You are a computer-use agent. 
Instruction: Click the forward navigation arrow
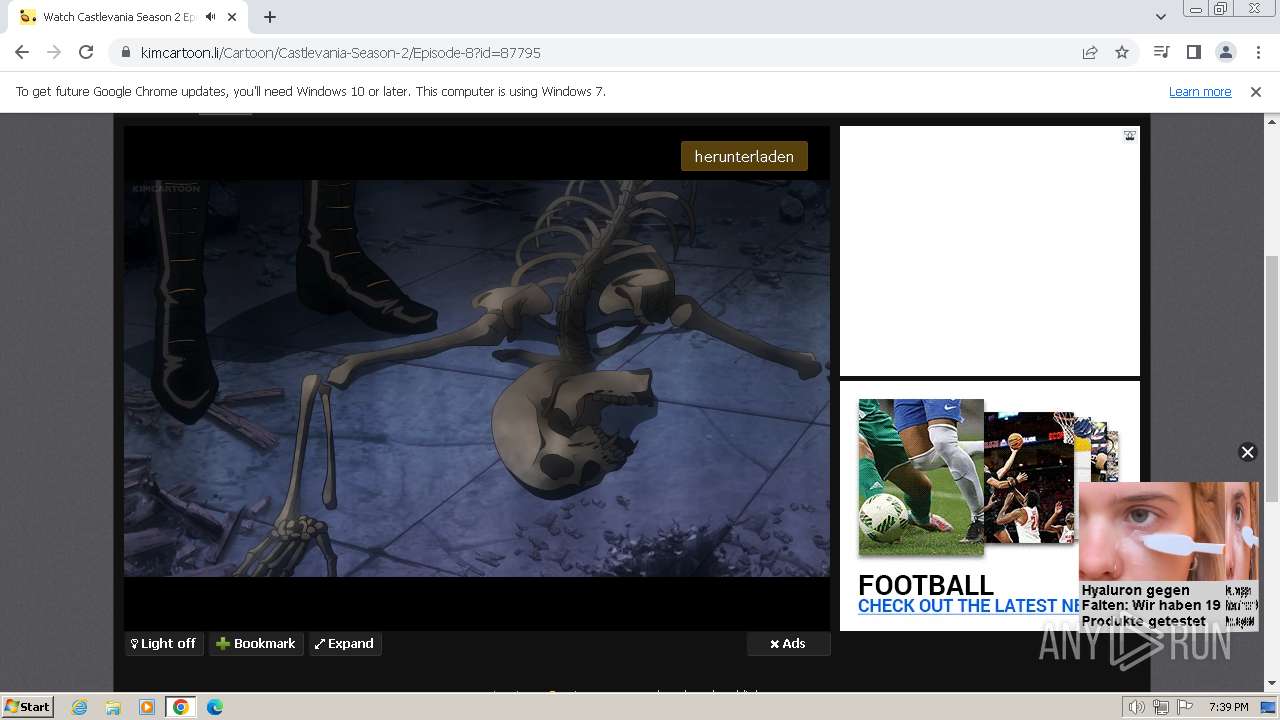[x=54, y=53]
